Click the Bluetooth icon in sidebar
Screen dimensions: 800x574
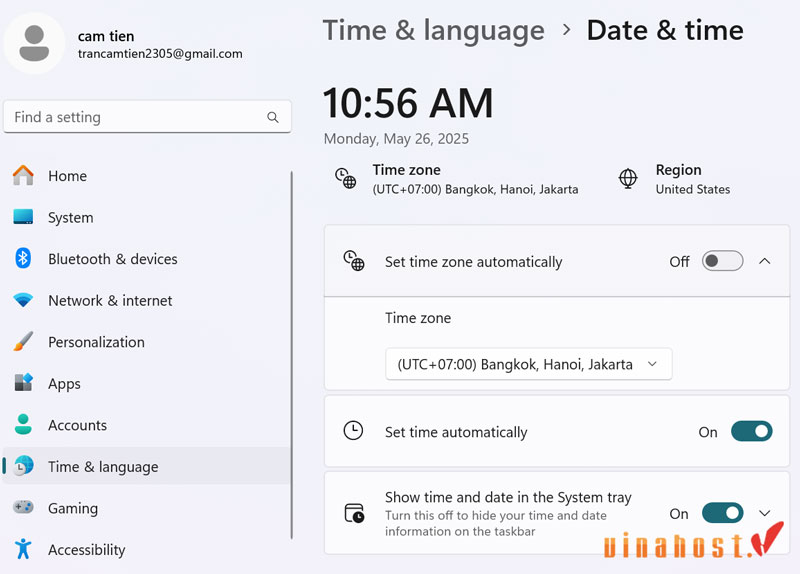tap(23, 258)
